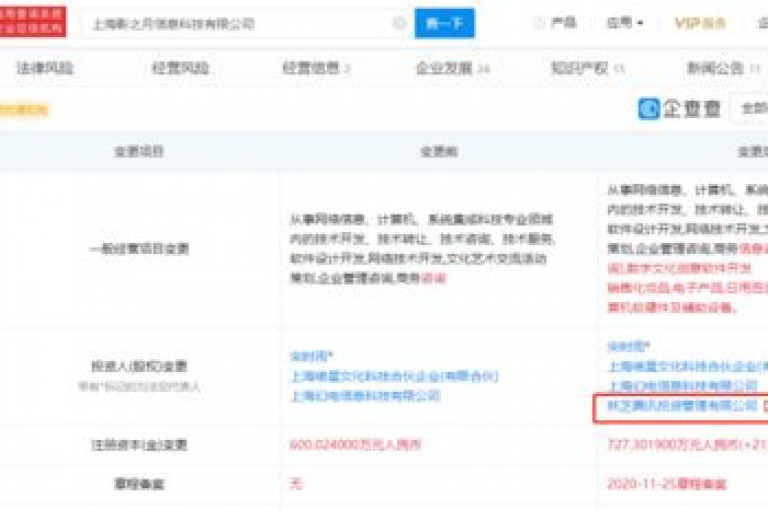Click the 变更项目 column header
The width and height of the screenshot is (768, 510).
[x=139, y=151]
